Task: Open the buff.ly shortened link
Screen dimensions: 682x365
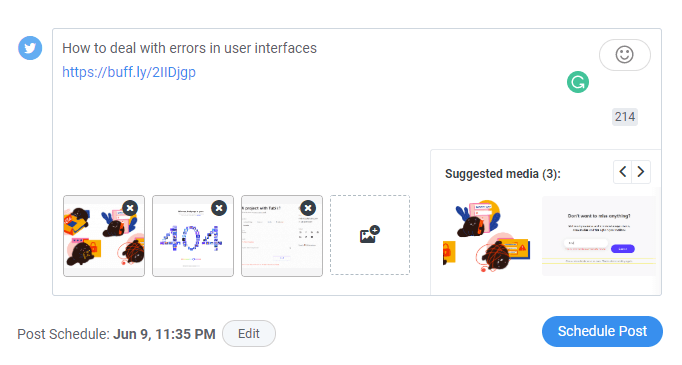Action: coord(129,72)
